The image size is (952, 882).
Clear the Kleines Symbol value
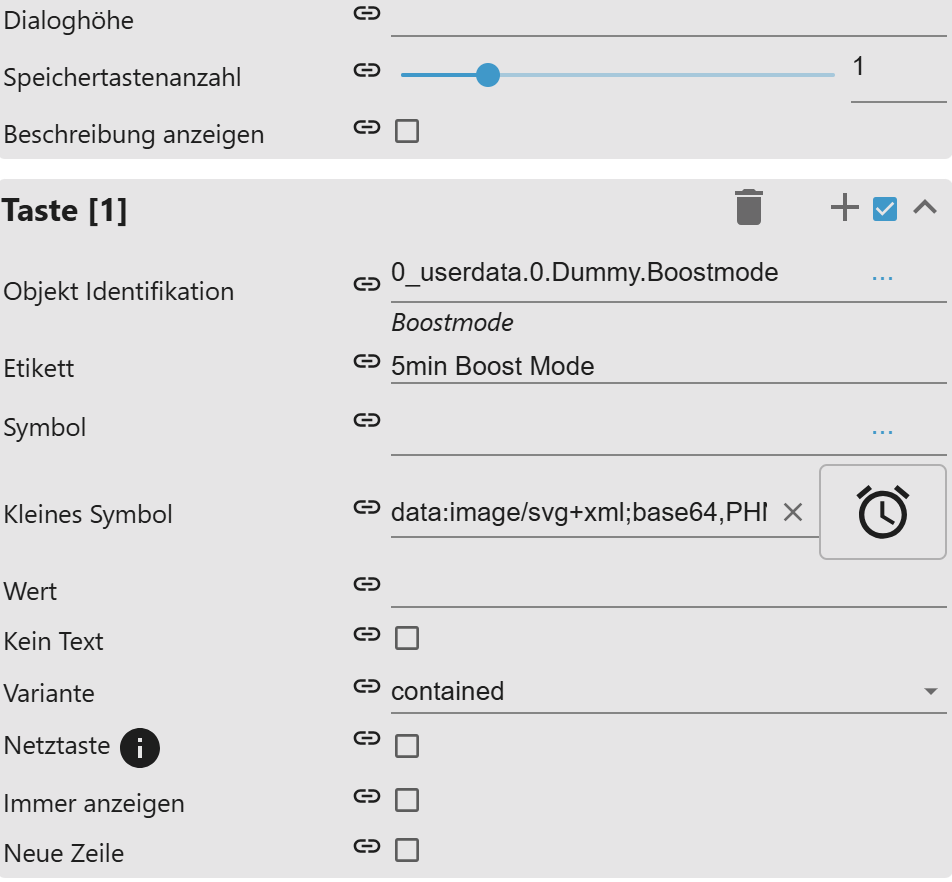[x=793, y=512]
